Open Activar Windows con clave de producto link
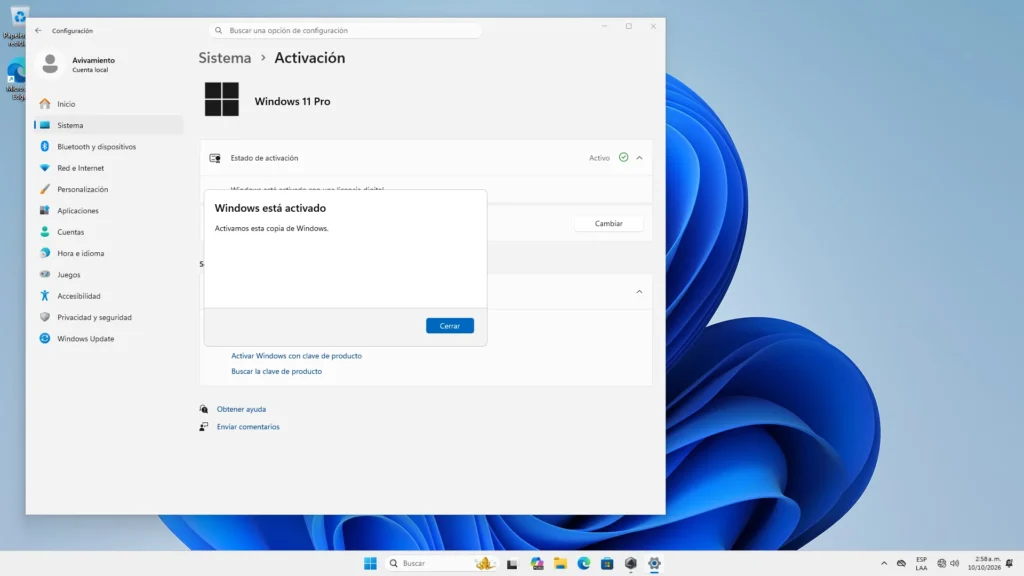Viewport: 1024px width, 576px height. [x=296, y=356]
